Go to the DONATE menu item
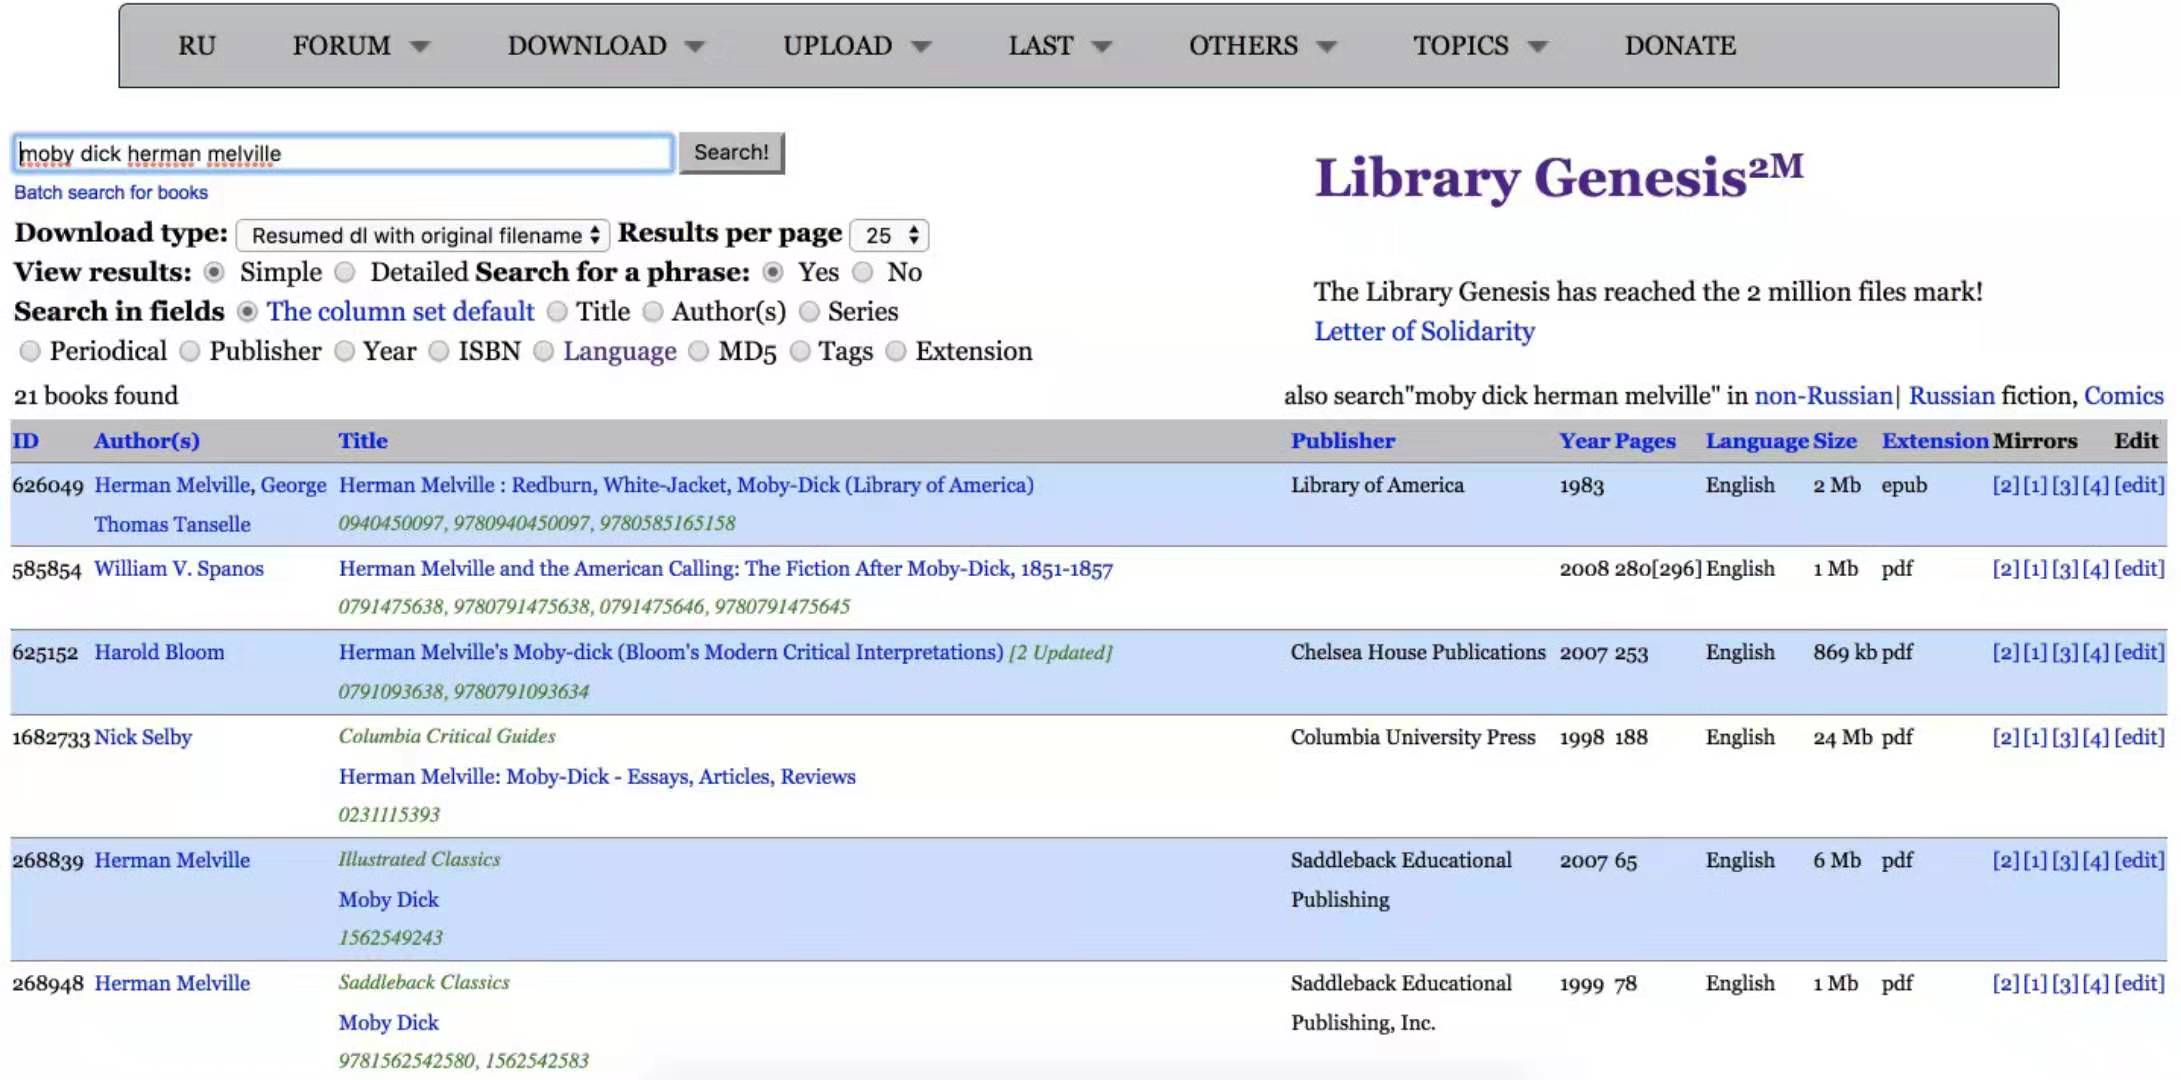Image resolution: width=2181 pixels, height=1080 pixels. [x=1680, y=46]
